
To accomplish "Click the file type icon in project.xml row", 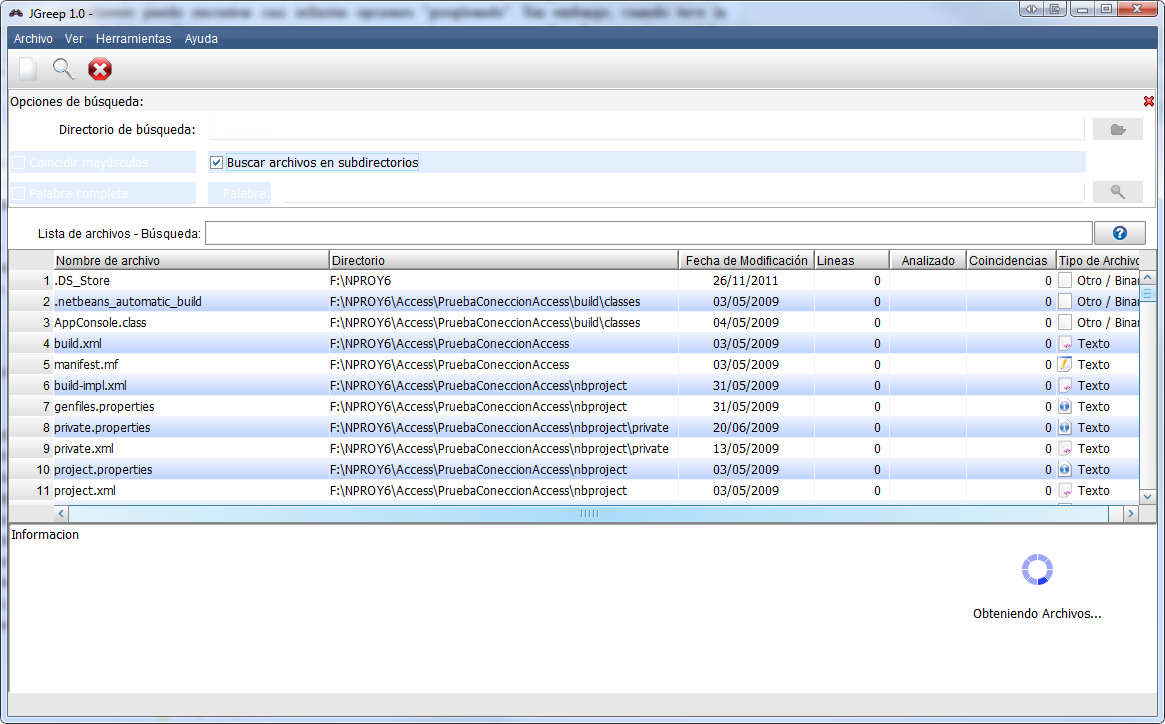I will tap(1065, 491).
